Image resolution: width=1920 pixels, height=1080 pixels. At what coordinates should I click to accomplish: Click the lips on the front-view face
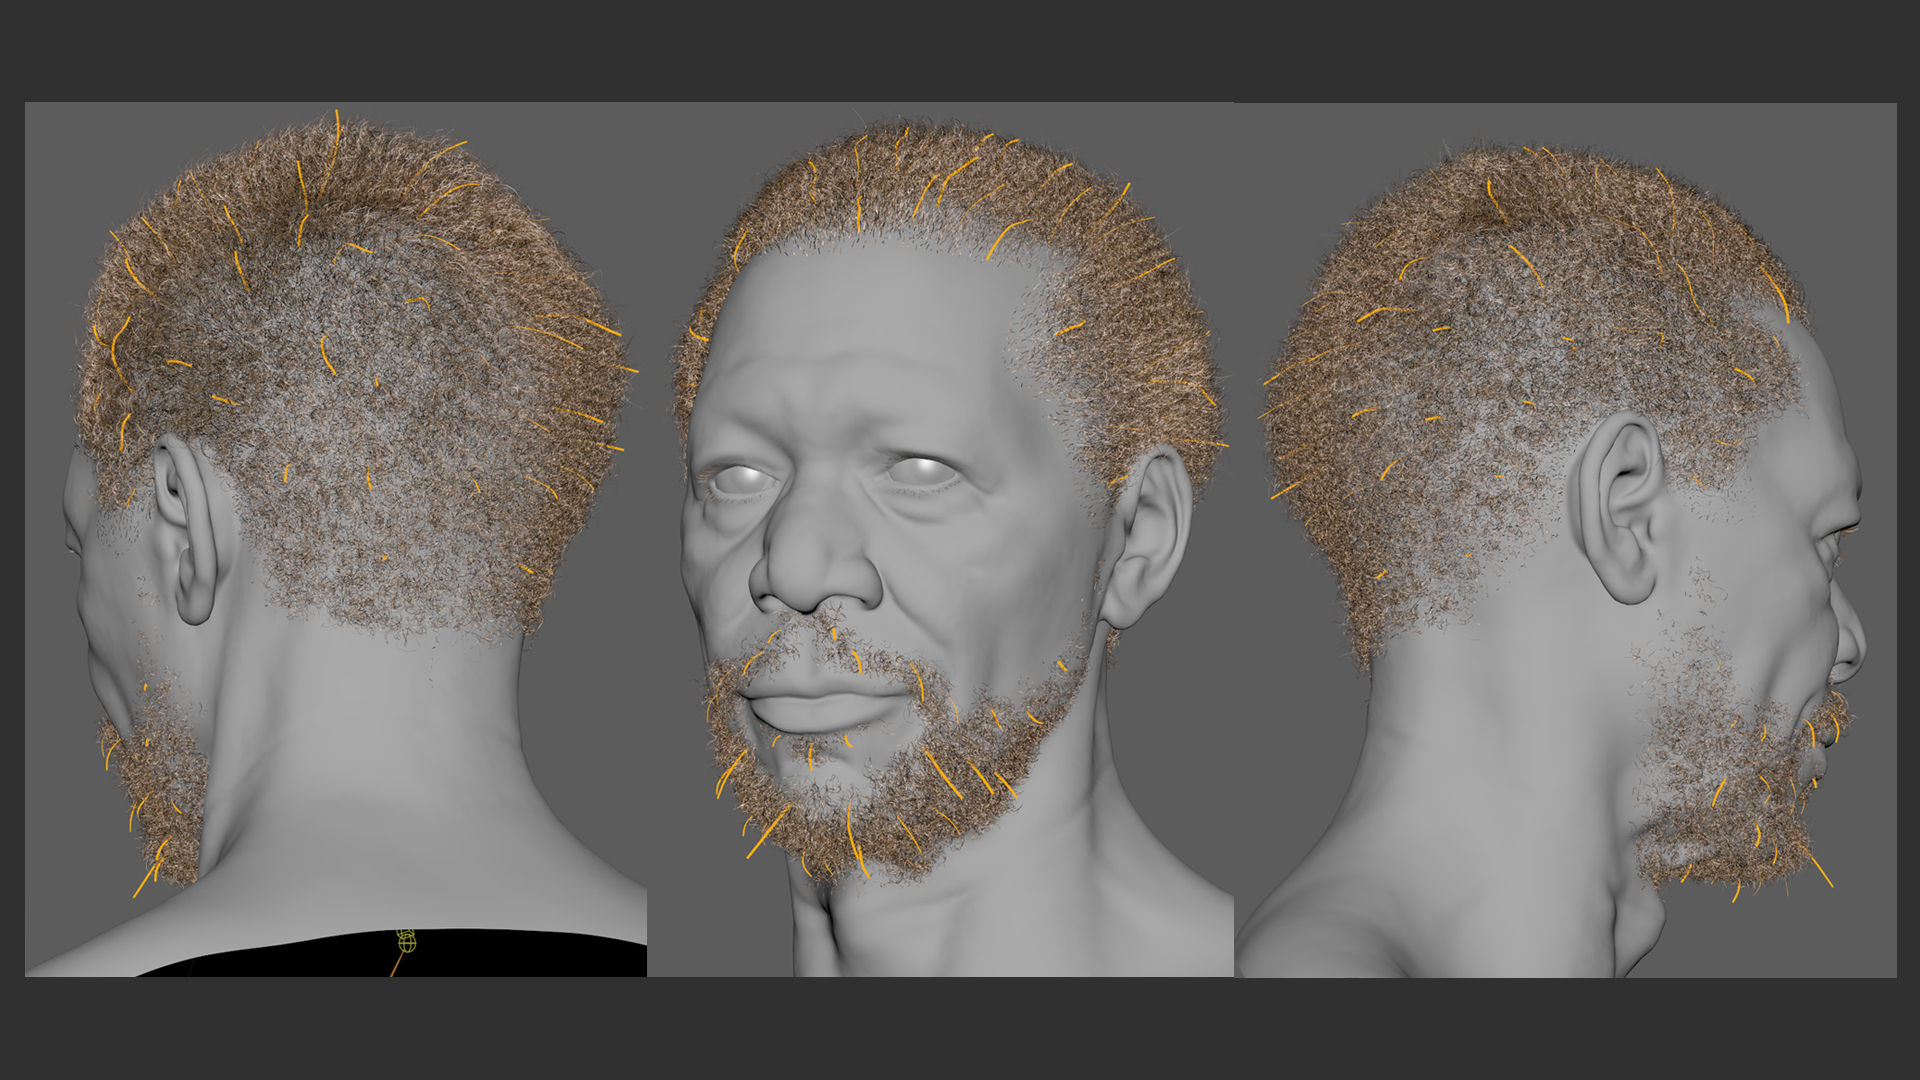coord(815,705)
